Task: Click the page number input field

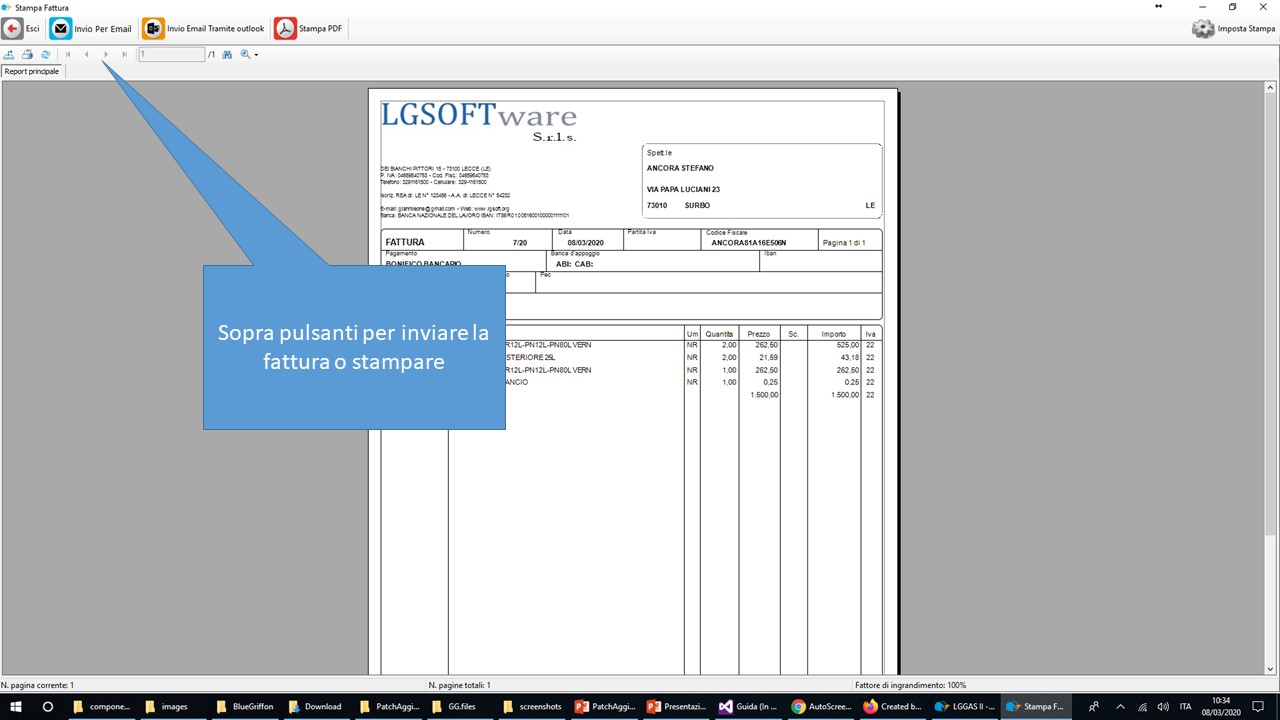Action: 171,54
